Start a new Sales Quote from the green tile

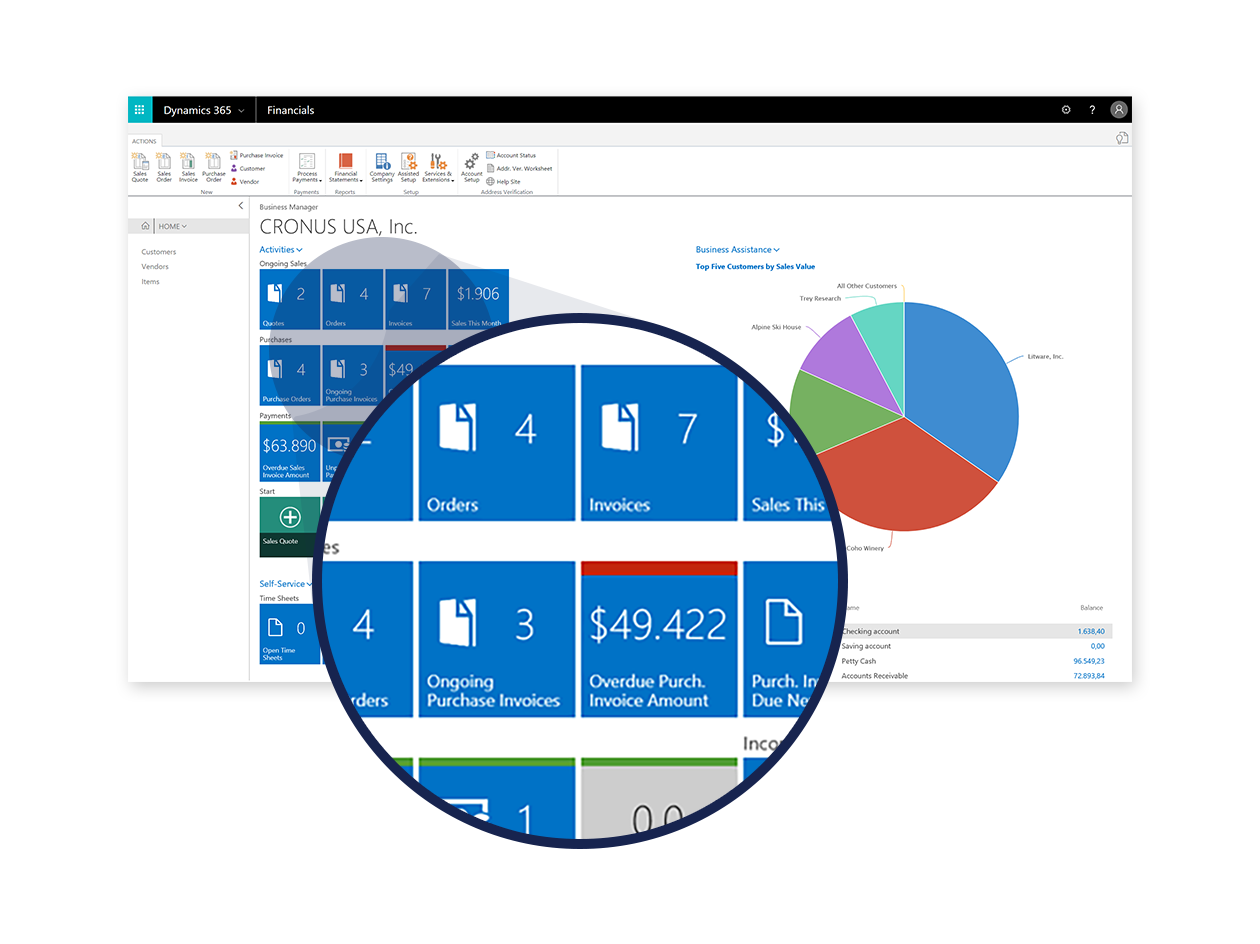(290, 526)
